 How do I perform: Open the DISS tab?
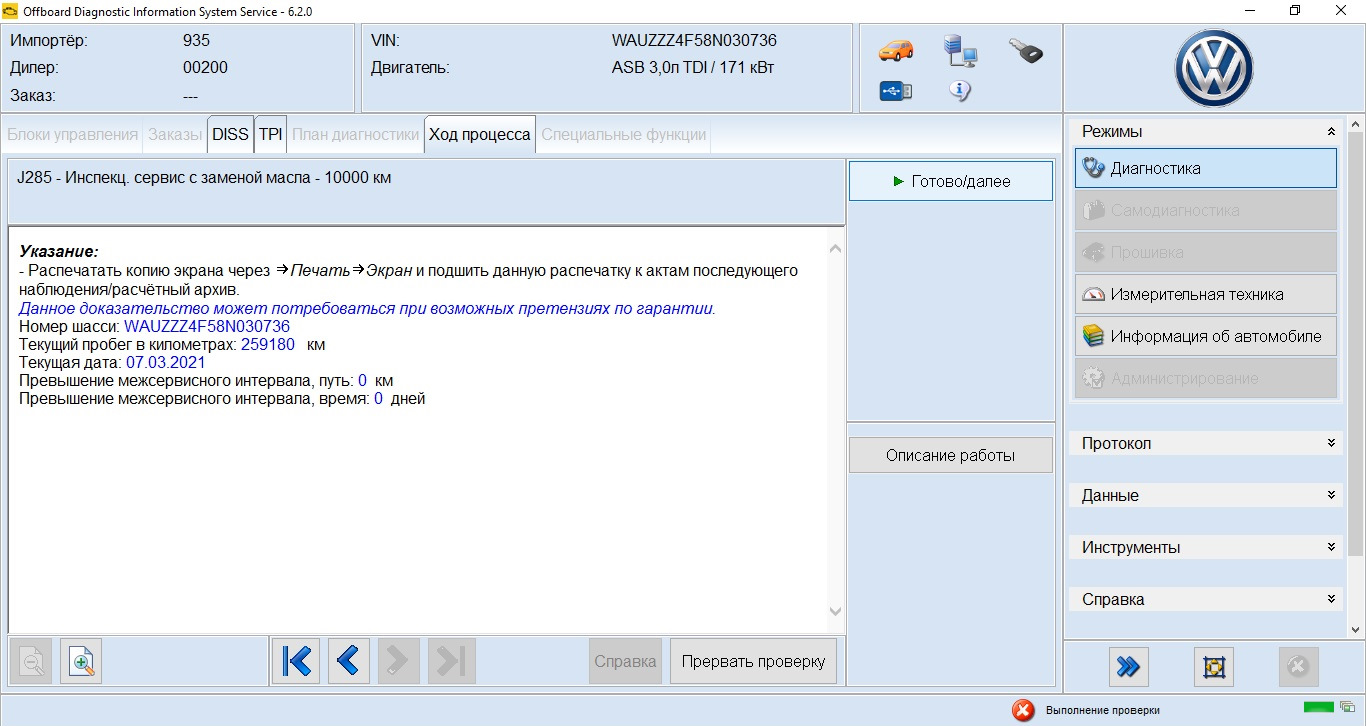(230, 134)
